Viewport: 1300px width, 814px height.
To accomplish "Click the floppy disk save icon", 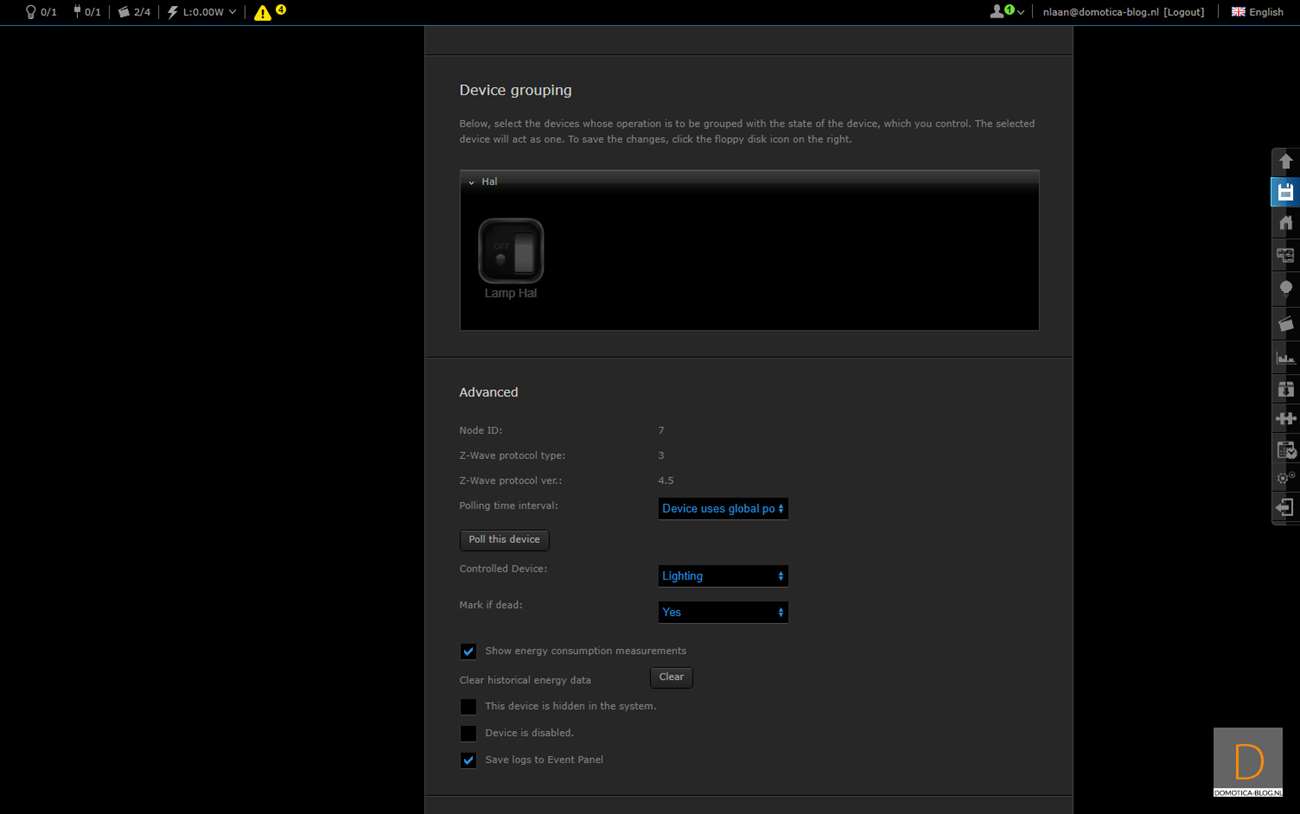I will pyautogui.click(x=1285, y=192).
